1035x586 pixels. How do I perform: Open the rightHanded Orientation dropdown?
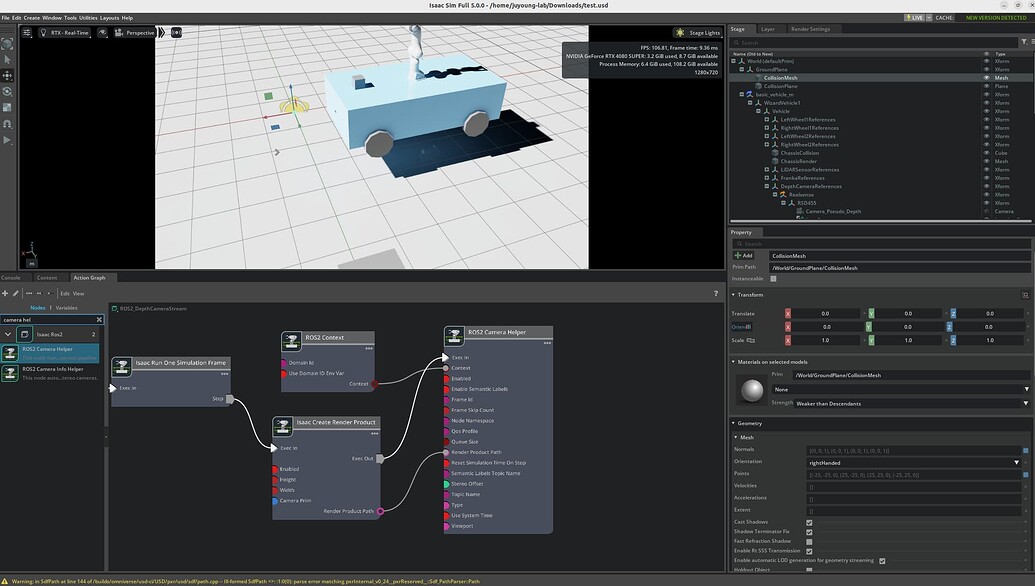[x=1018, y=461]
